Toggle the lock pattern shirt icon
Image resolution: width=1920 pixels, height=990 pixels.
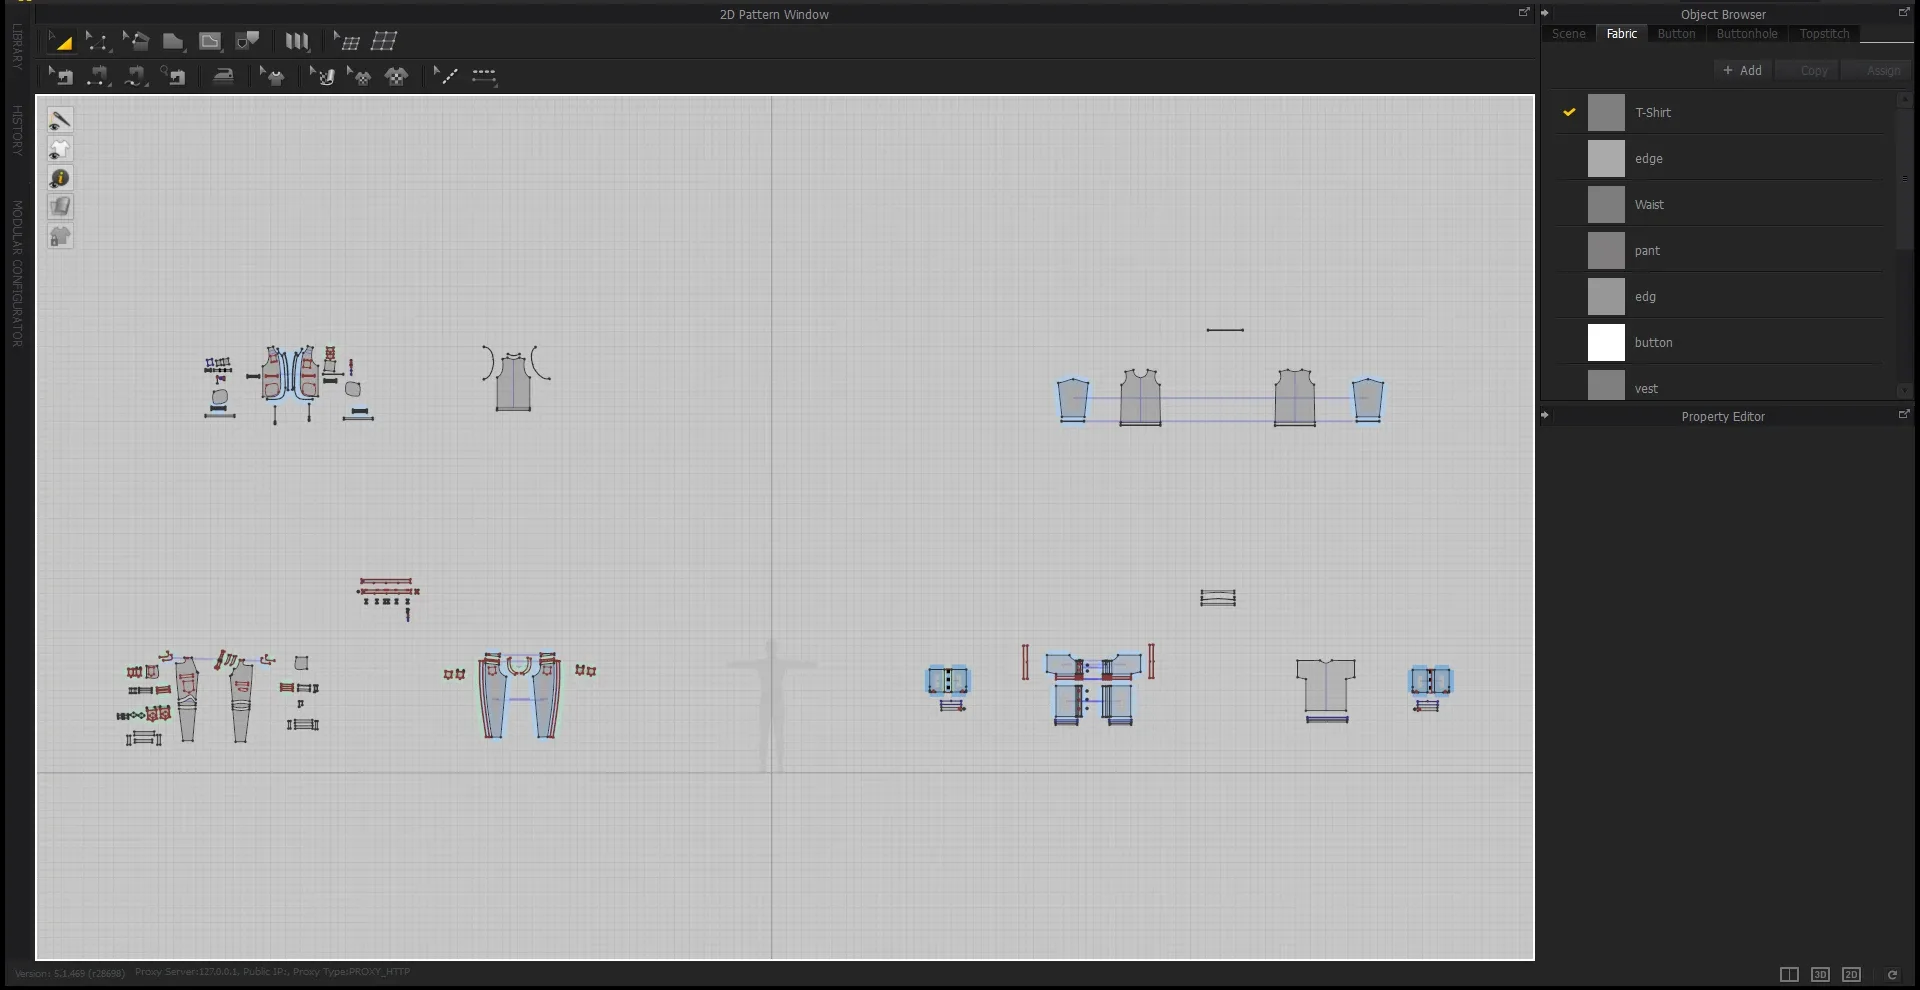(x=60, y=237)
